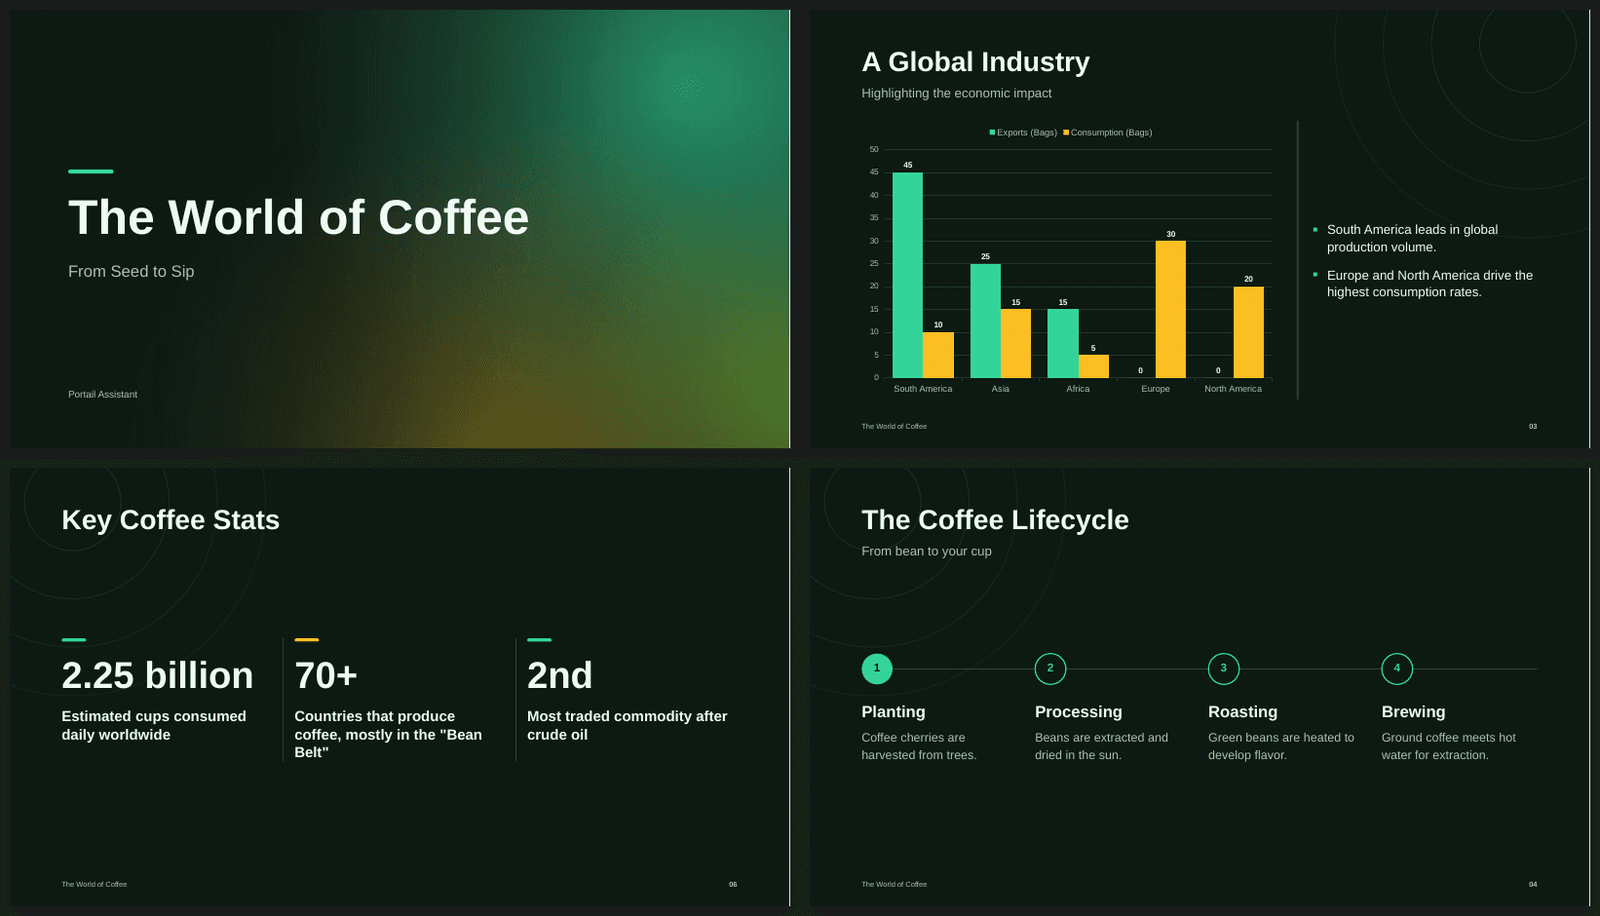Click the "70+" statistic
The image size is (1600, 916).
point(326,676)
